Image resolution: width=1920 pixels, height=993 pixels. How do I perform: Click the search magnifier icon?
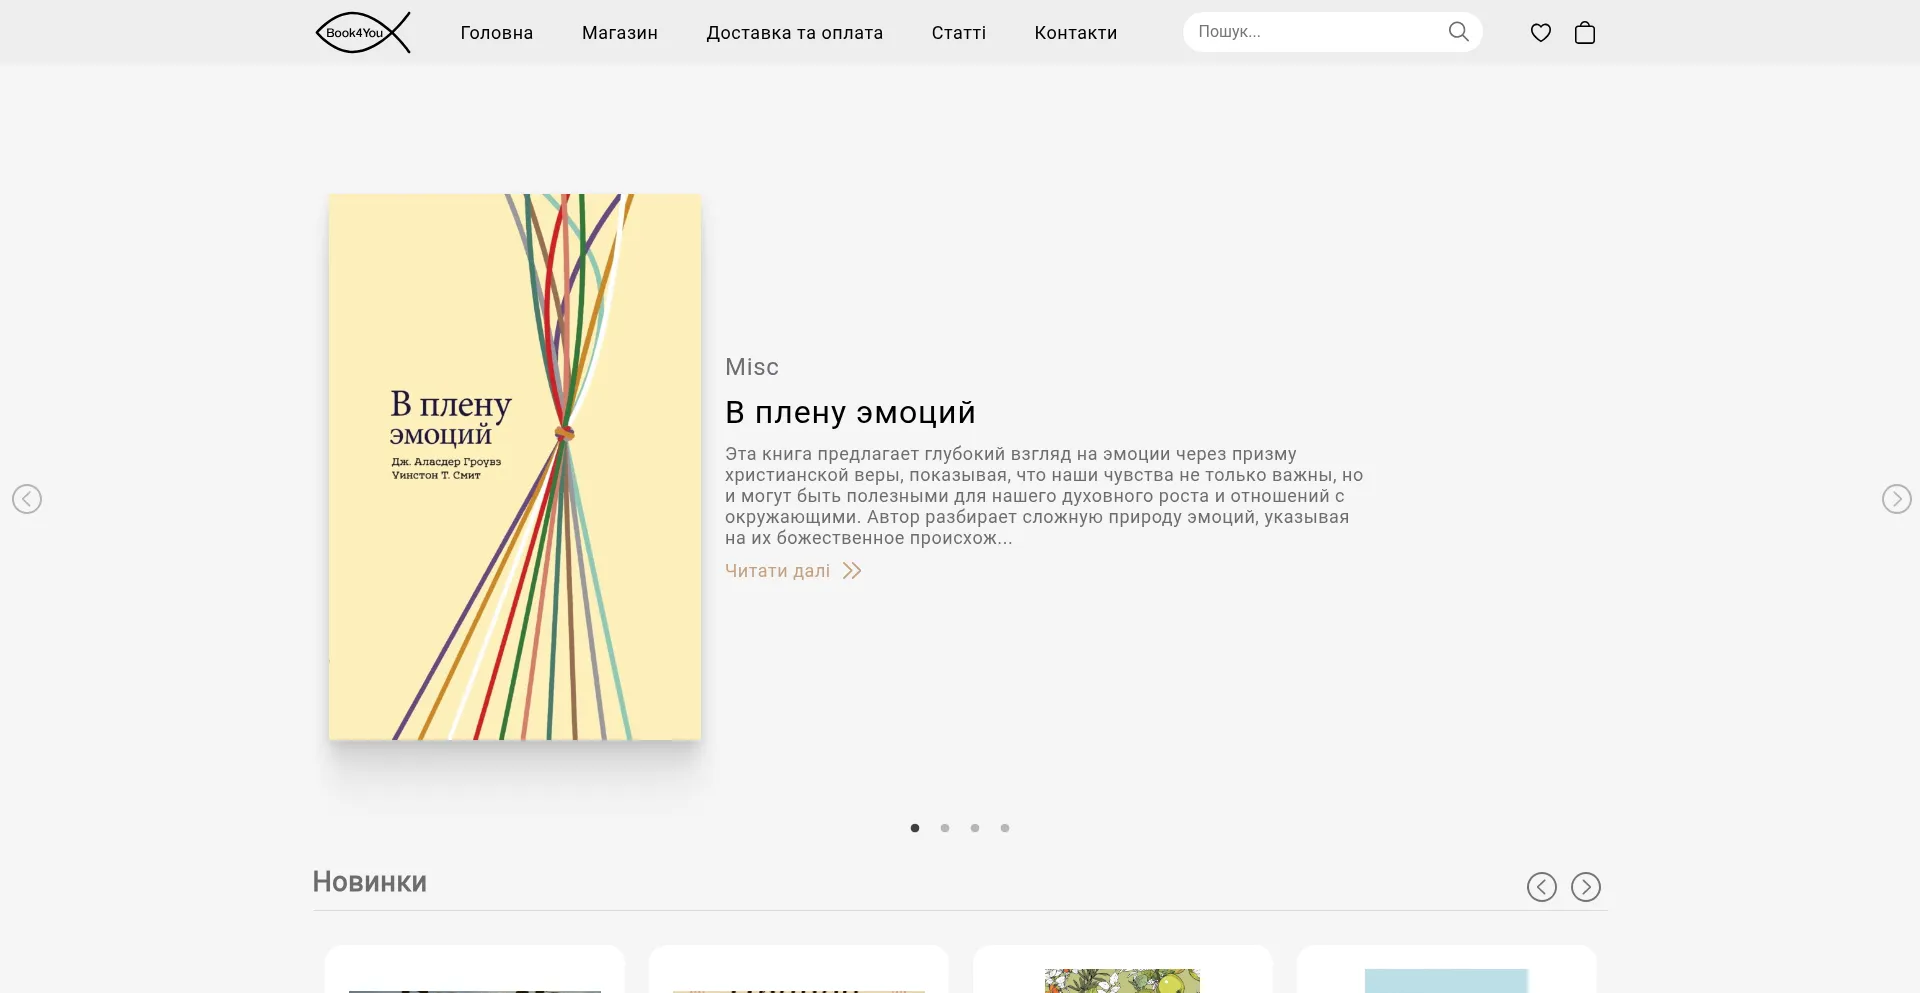[x=1458, y=32]
